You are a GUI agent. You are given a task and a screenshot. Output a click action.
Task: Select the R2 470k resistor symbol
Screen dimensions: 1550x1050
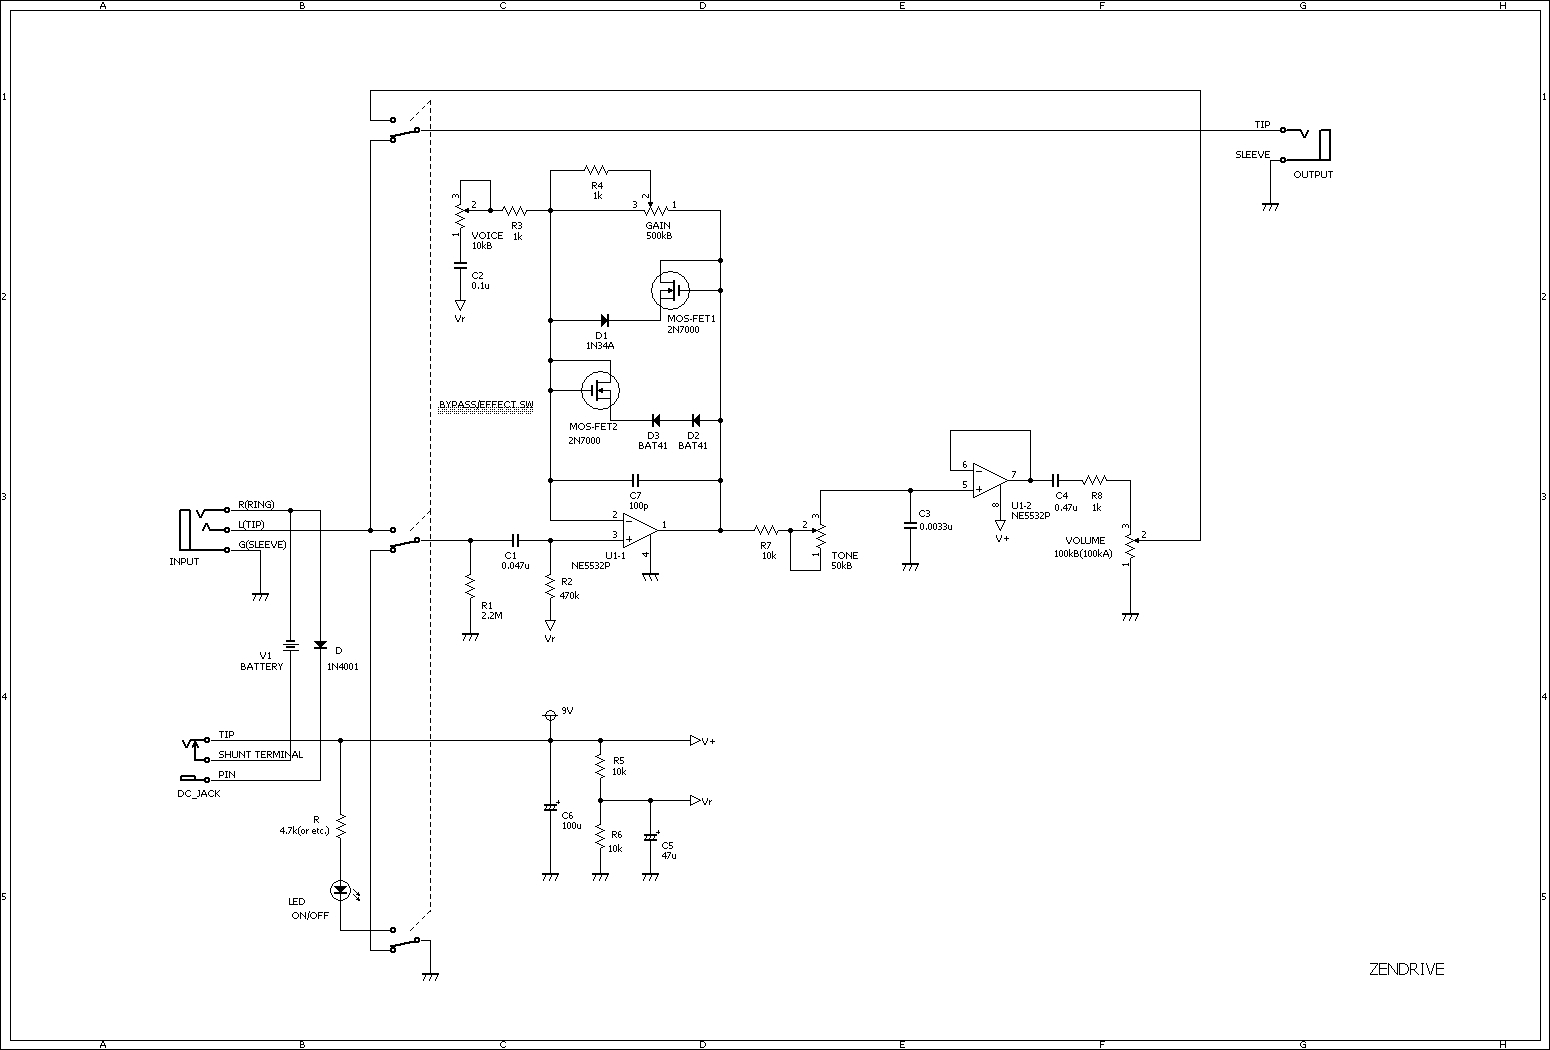pos(550,586)
